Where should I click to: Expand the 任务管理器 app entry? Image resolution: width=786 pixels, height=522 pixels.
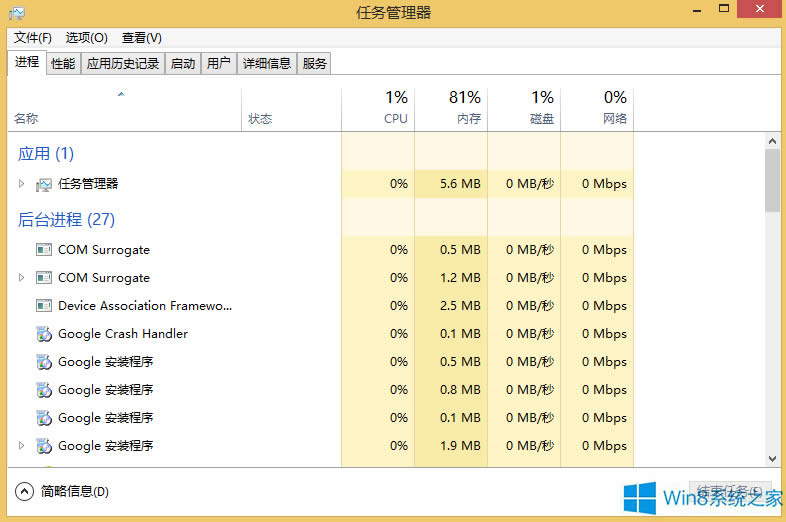click(21, 184)
